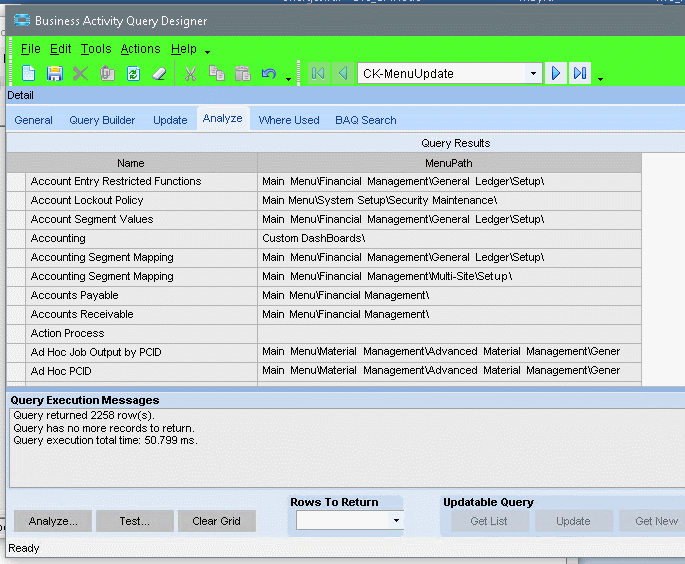Open the Actions menu
The image size is (685, 564).
pos(140,49)
